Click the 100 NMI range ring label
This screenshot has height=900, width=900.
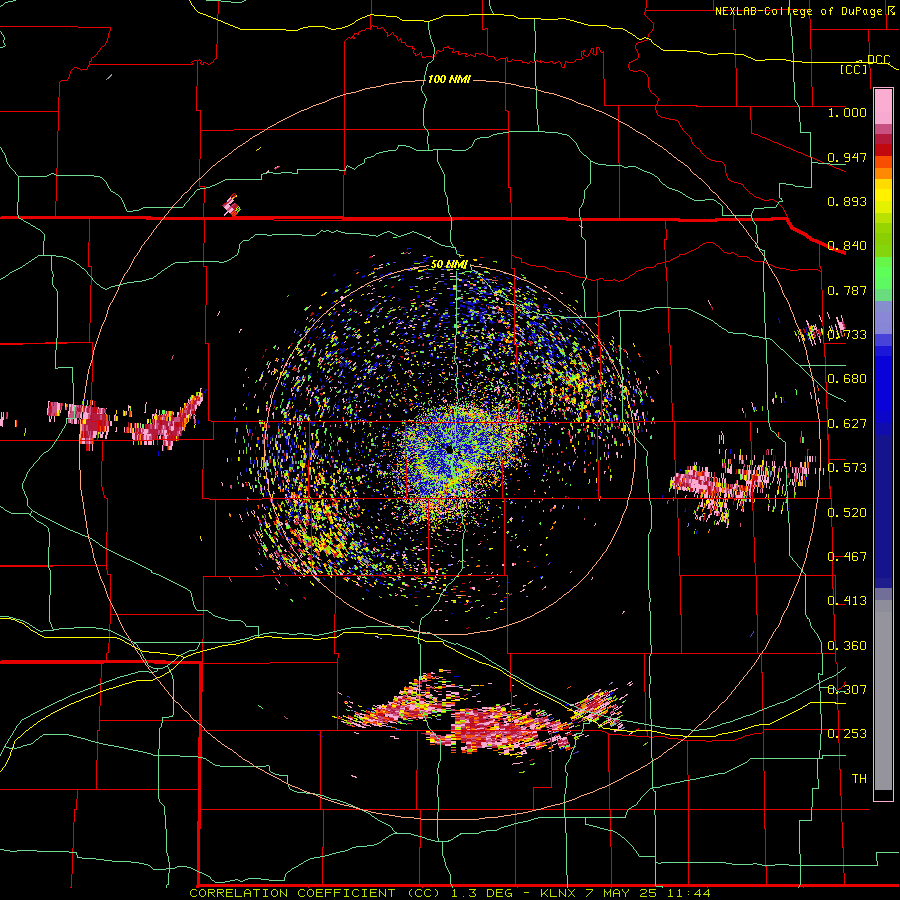pos(449,79)
